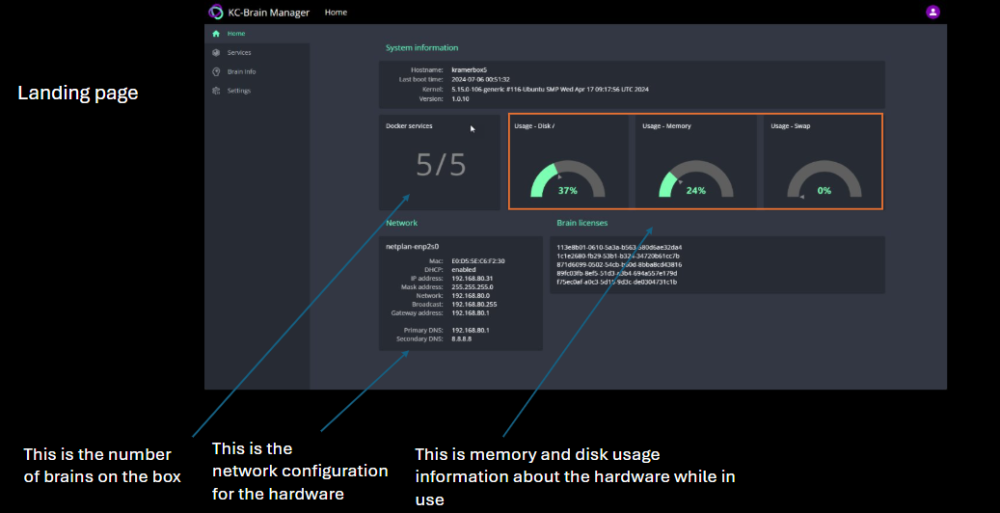Click the DHCP value enabled

(464, 270)
